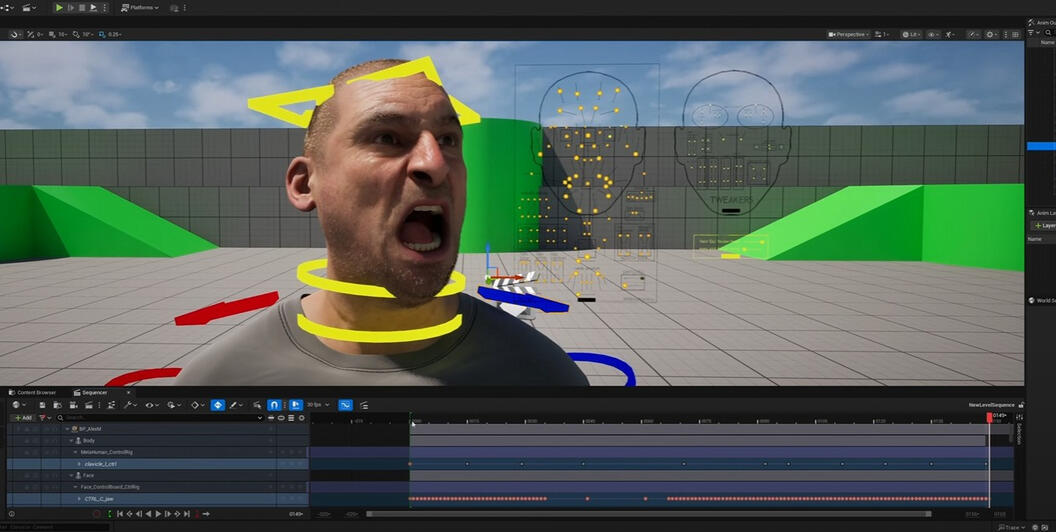Click the lock icon next to NewLevelSequence
1056x532 pixels.
pyautogui.click(x=1021, y=405)
